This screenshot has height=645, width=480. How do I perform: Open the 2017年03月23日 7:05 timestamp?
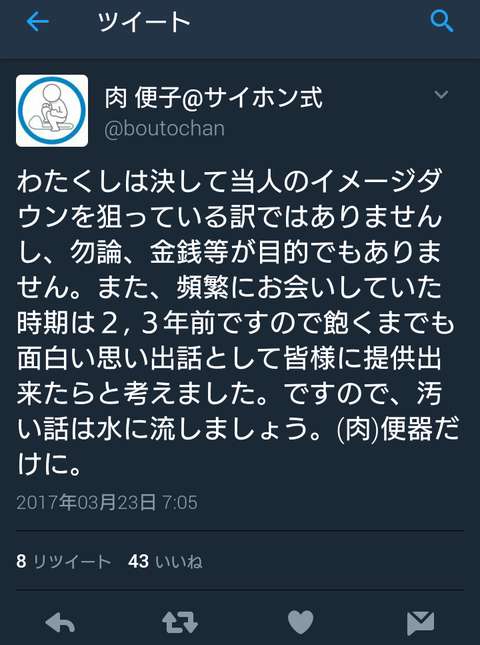107,502
